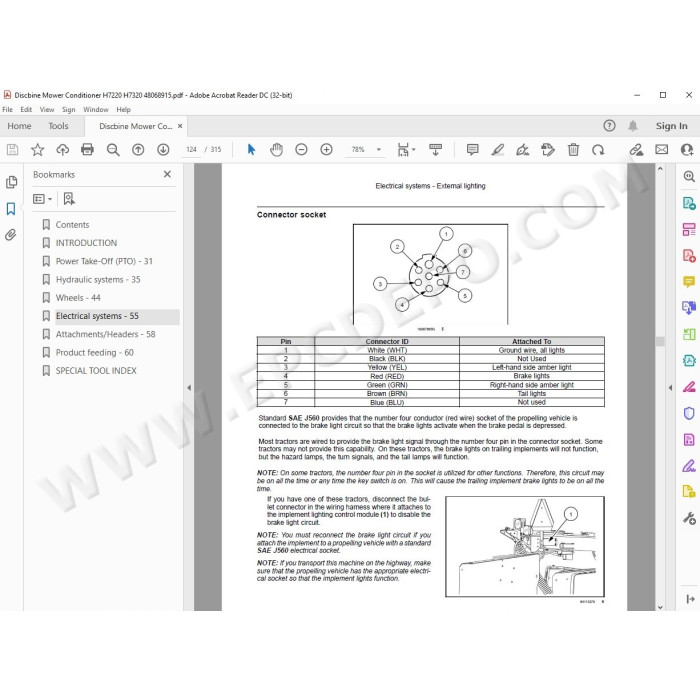700x700 pixels.
Task: Open the Protect shield tool
Action: click(689, 413)
